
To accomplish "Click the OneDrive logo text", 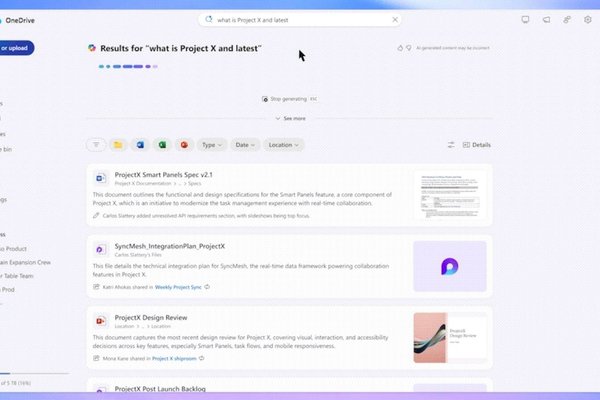I will (x=20, y=20).
